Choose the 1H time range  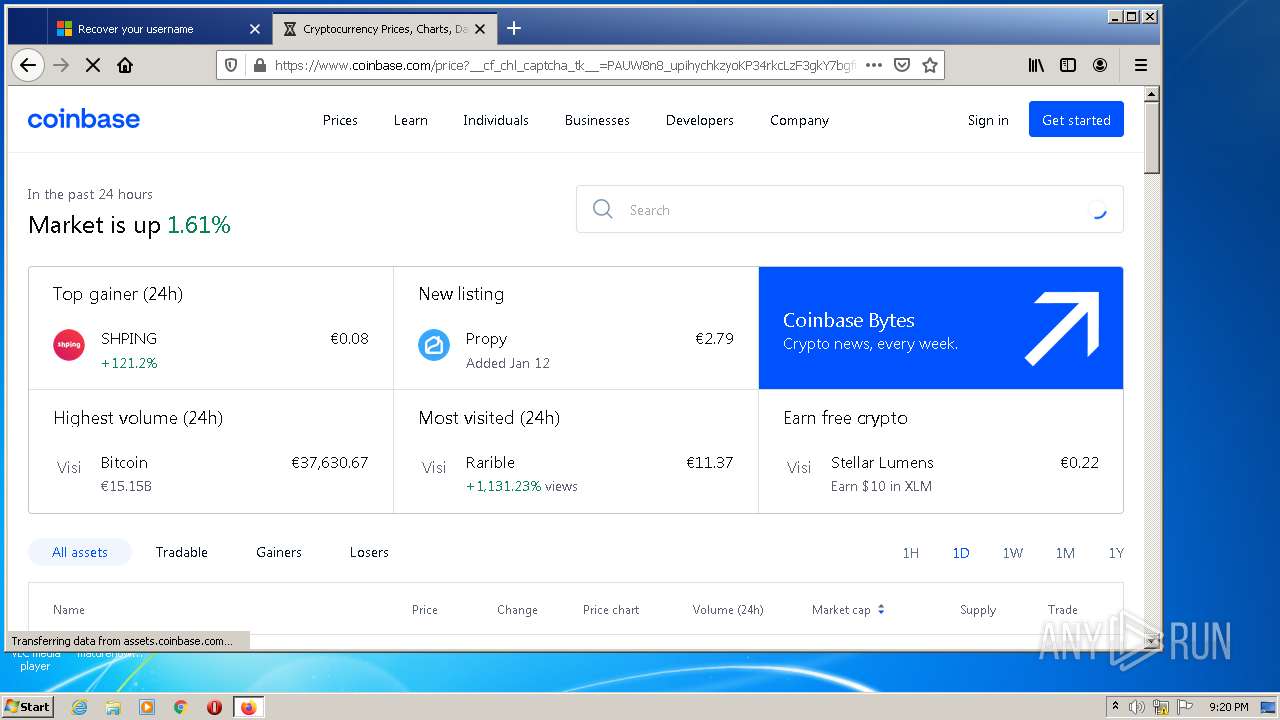(x=910, y=553)
